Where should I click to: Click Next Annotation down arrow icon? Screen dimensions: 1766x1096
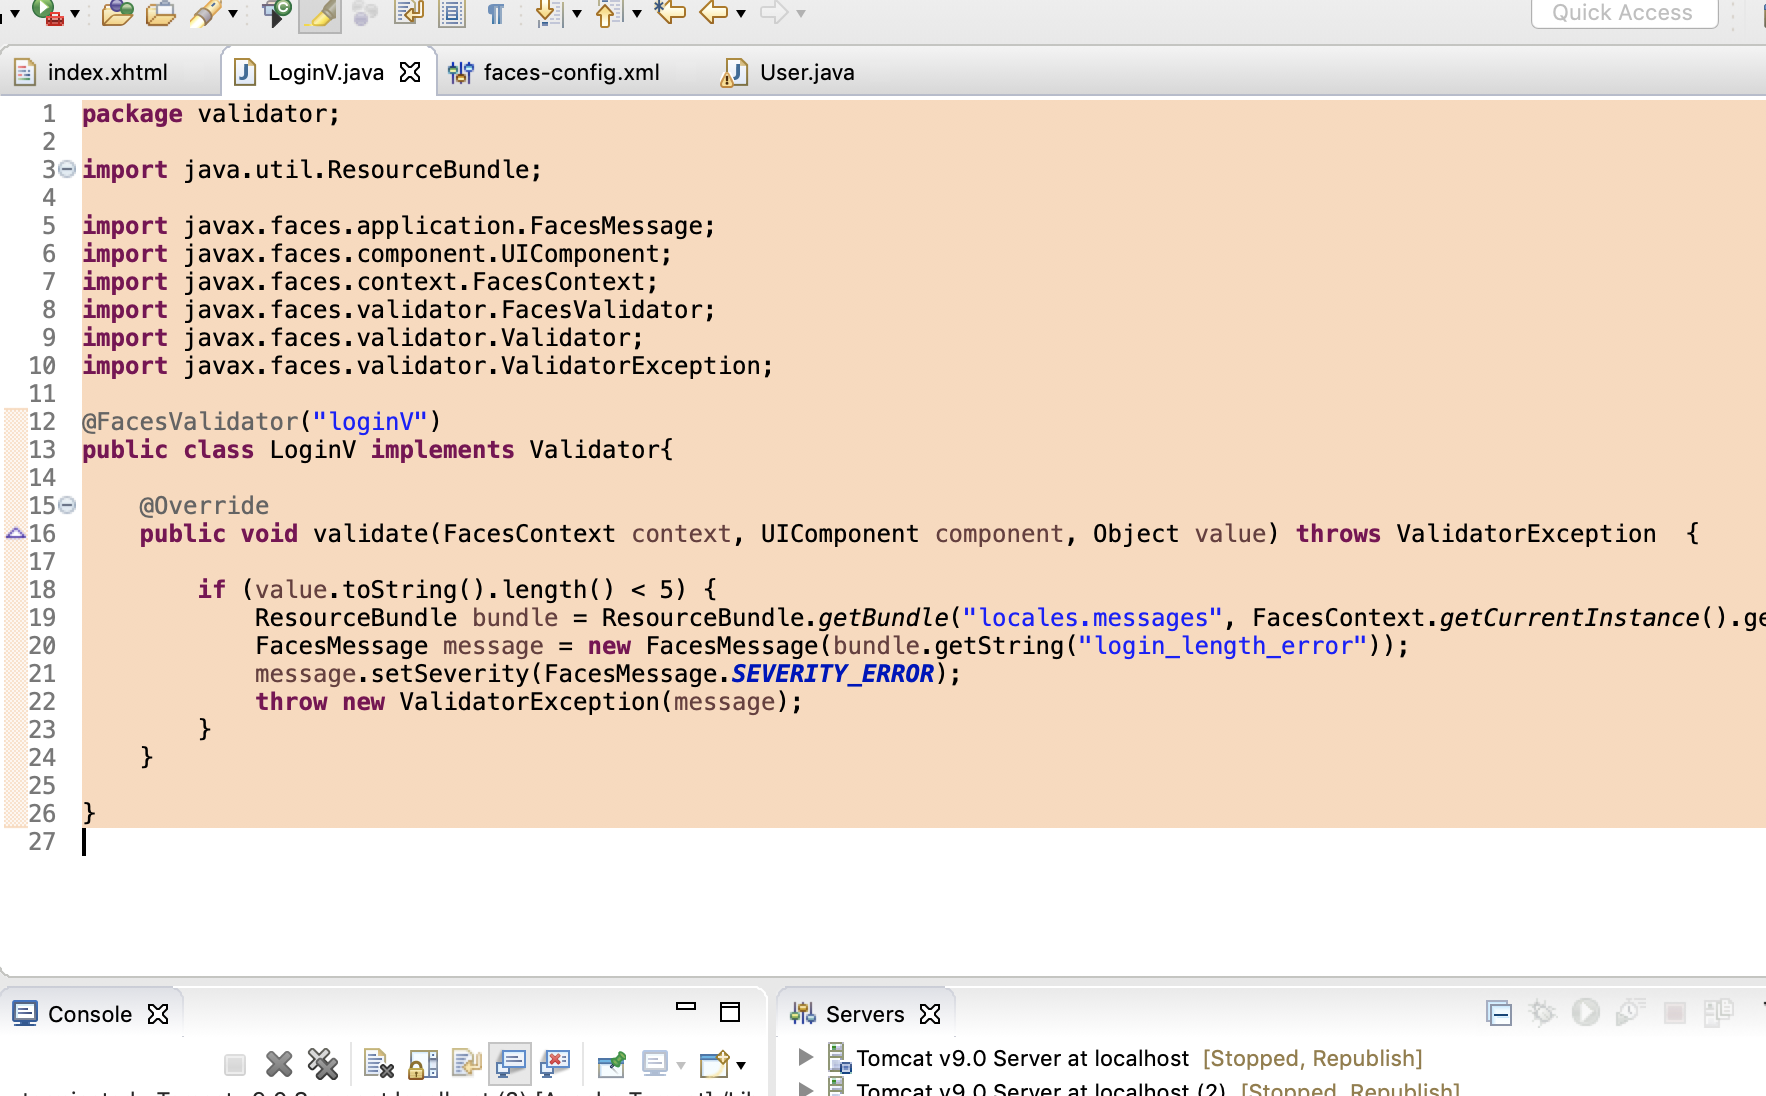(549, 13)
